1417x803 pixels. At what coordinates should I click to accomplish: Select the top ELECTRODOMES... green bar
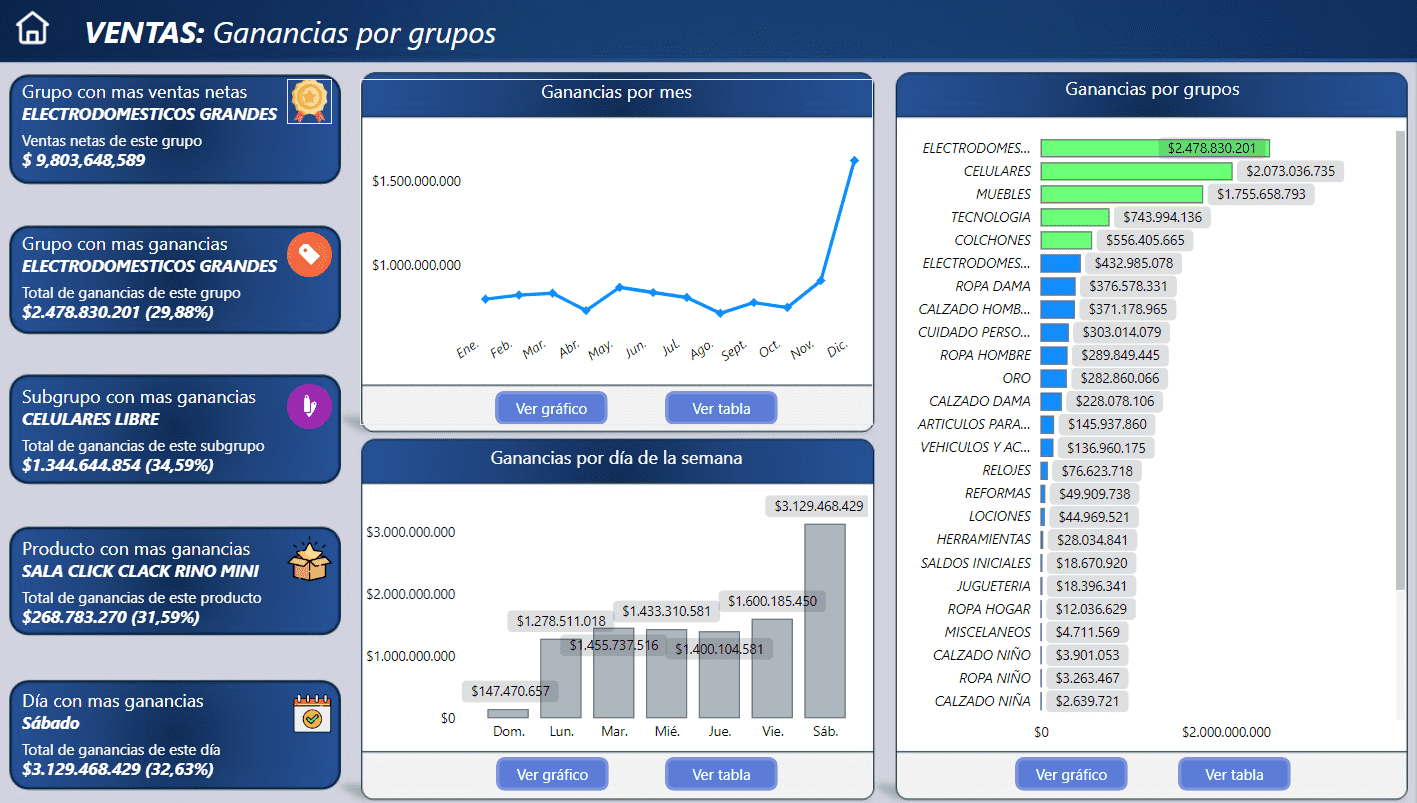pos(1155,148)
